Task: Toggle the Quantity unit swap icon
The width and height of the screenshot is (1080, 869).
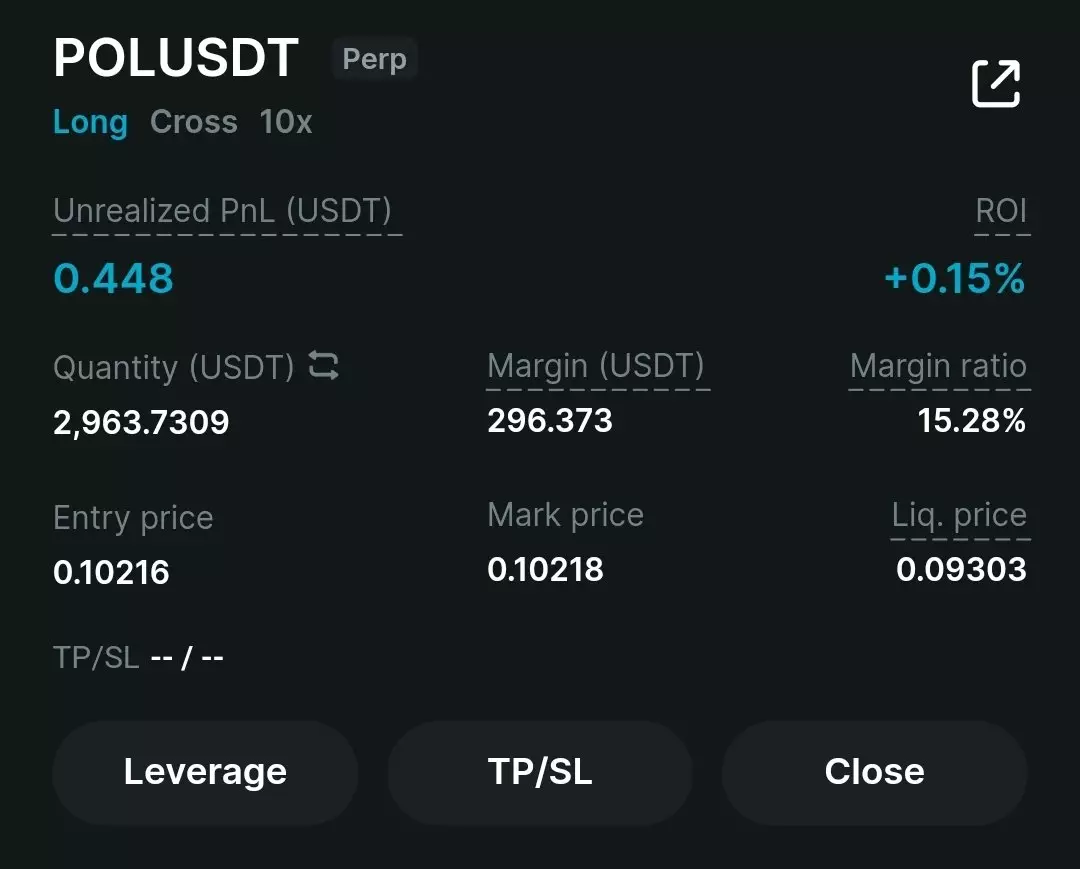Action: [323, 365]
